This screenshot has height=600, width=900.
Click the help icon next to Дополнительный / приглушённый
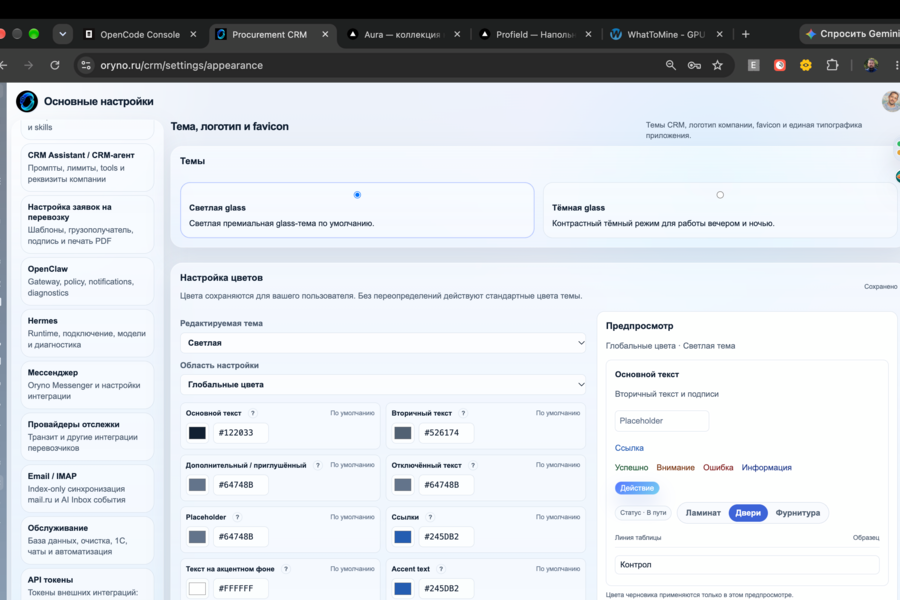pyautogui.click(x=317, y=466)
